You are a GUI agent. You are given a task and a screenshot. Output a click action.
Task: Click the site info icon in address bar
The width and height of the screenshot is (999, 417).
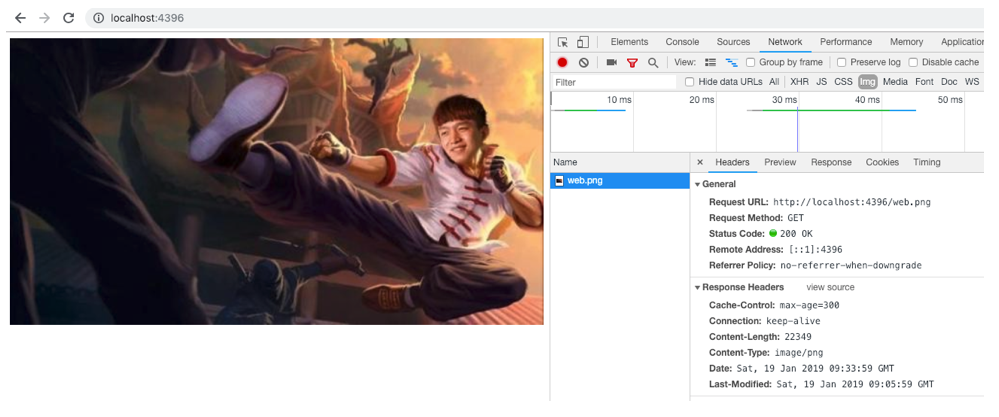click(x=98, y=18)
